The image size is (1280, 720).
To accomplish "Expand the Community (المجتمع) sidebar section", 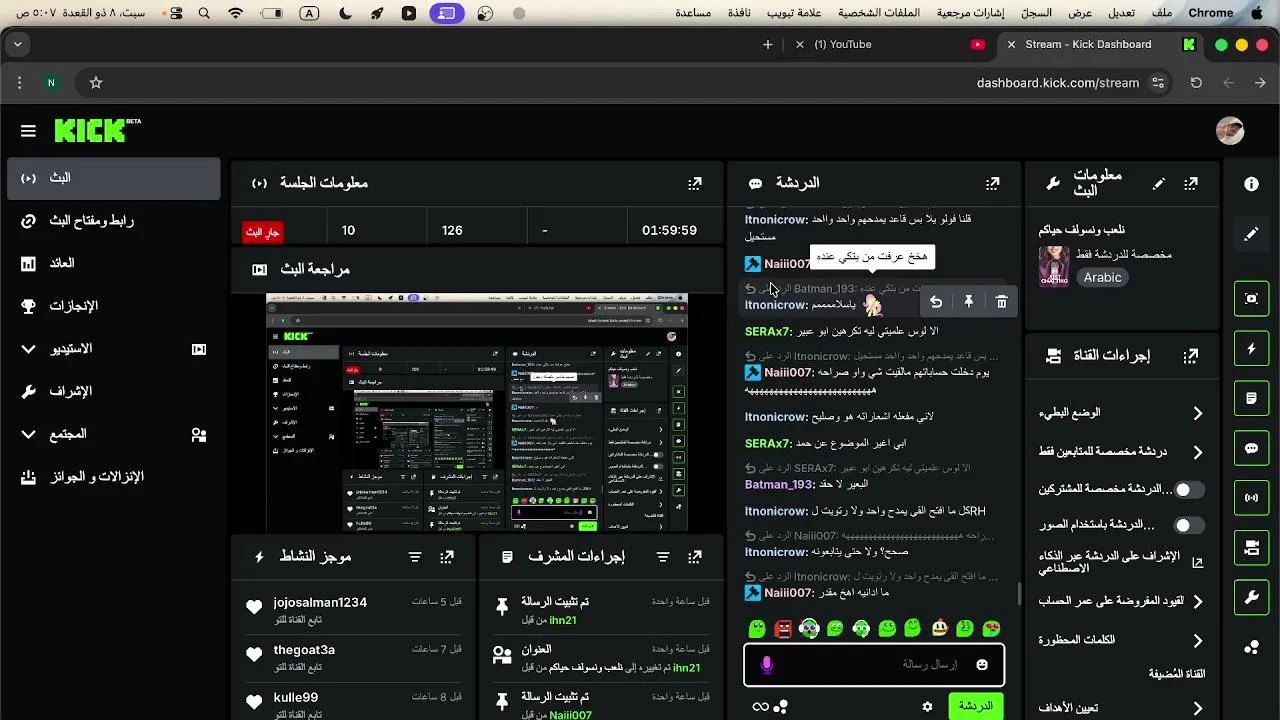I will pyautogui.click(x=28, y=434).
